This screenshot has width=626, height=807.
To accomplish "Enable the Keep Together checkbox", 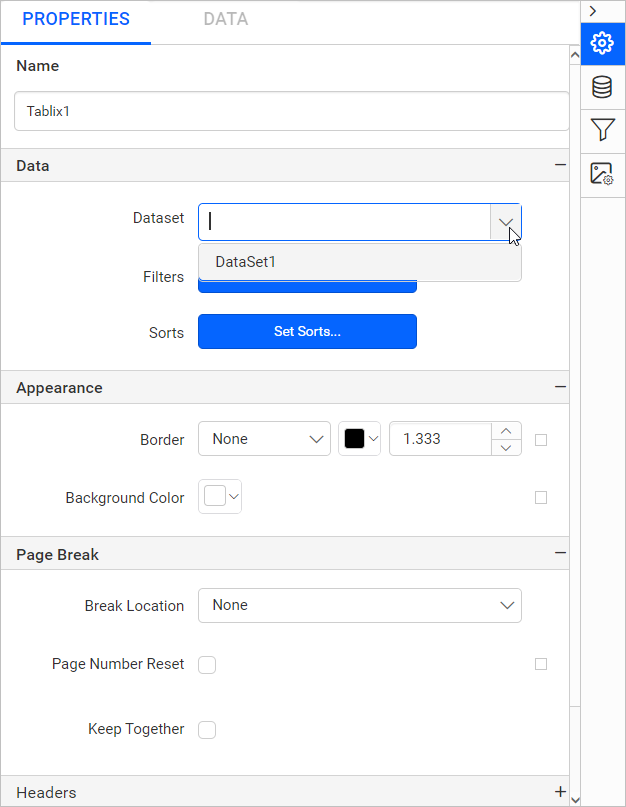I will [207, 729].
